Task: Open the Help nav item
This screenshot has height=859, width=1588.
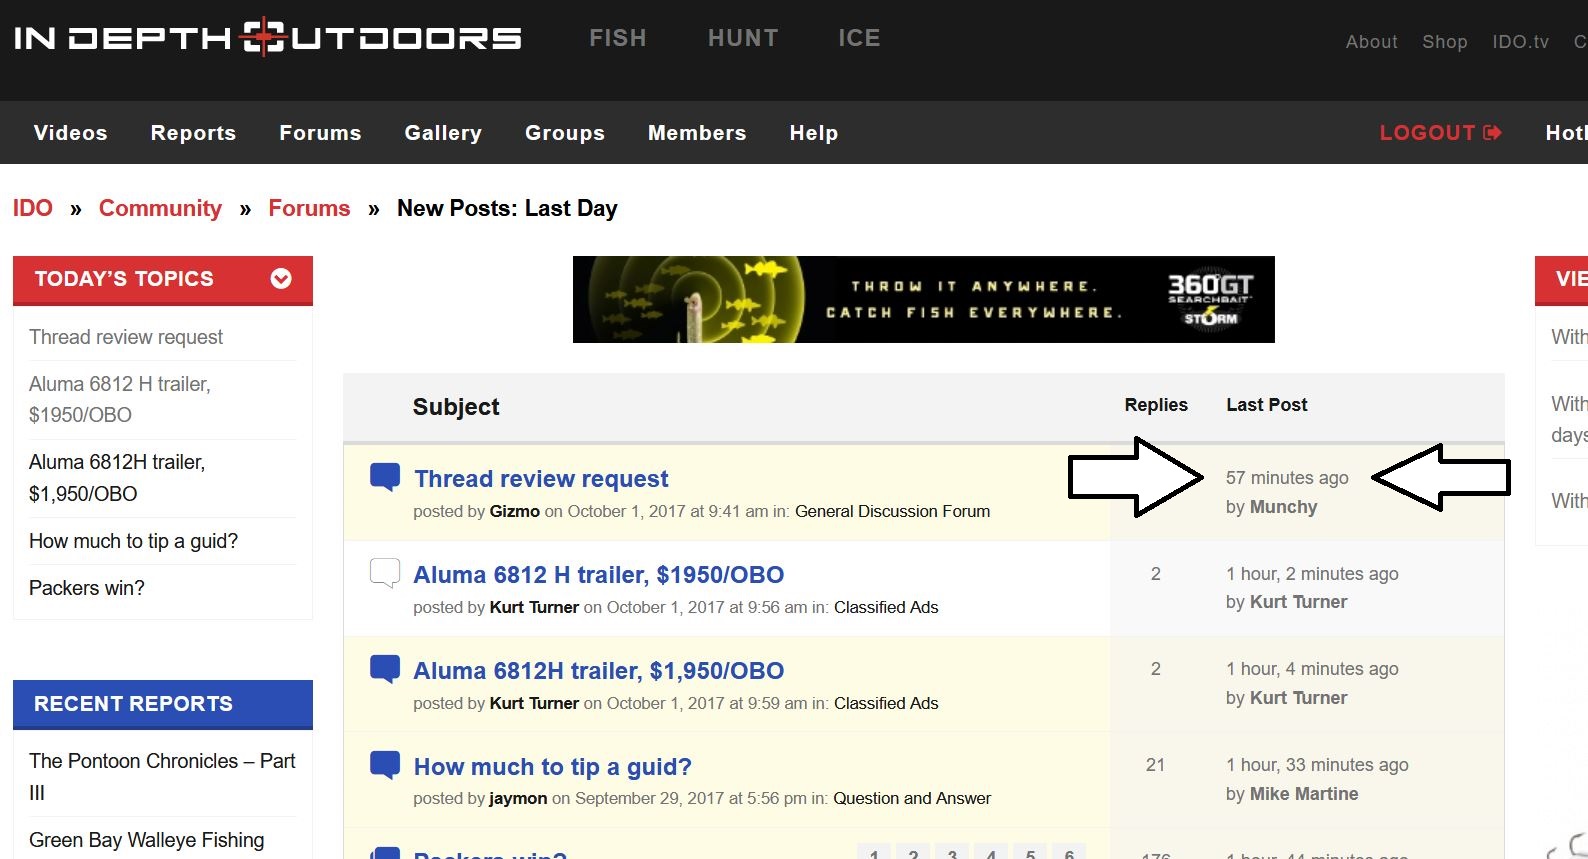Action: tap(814, 133)
